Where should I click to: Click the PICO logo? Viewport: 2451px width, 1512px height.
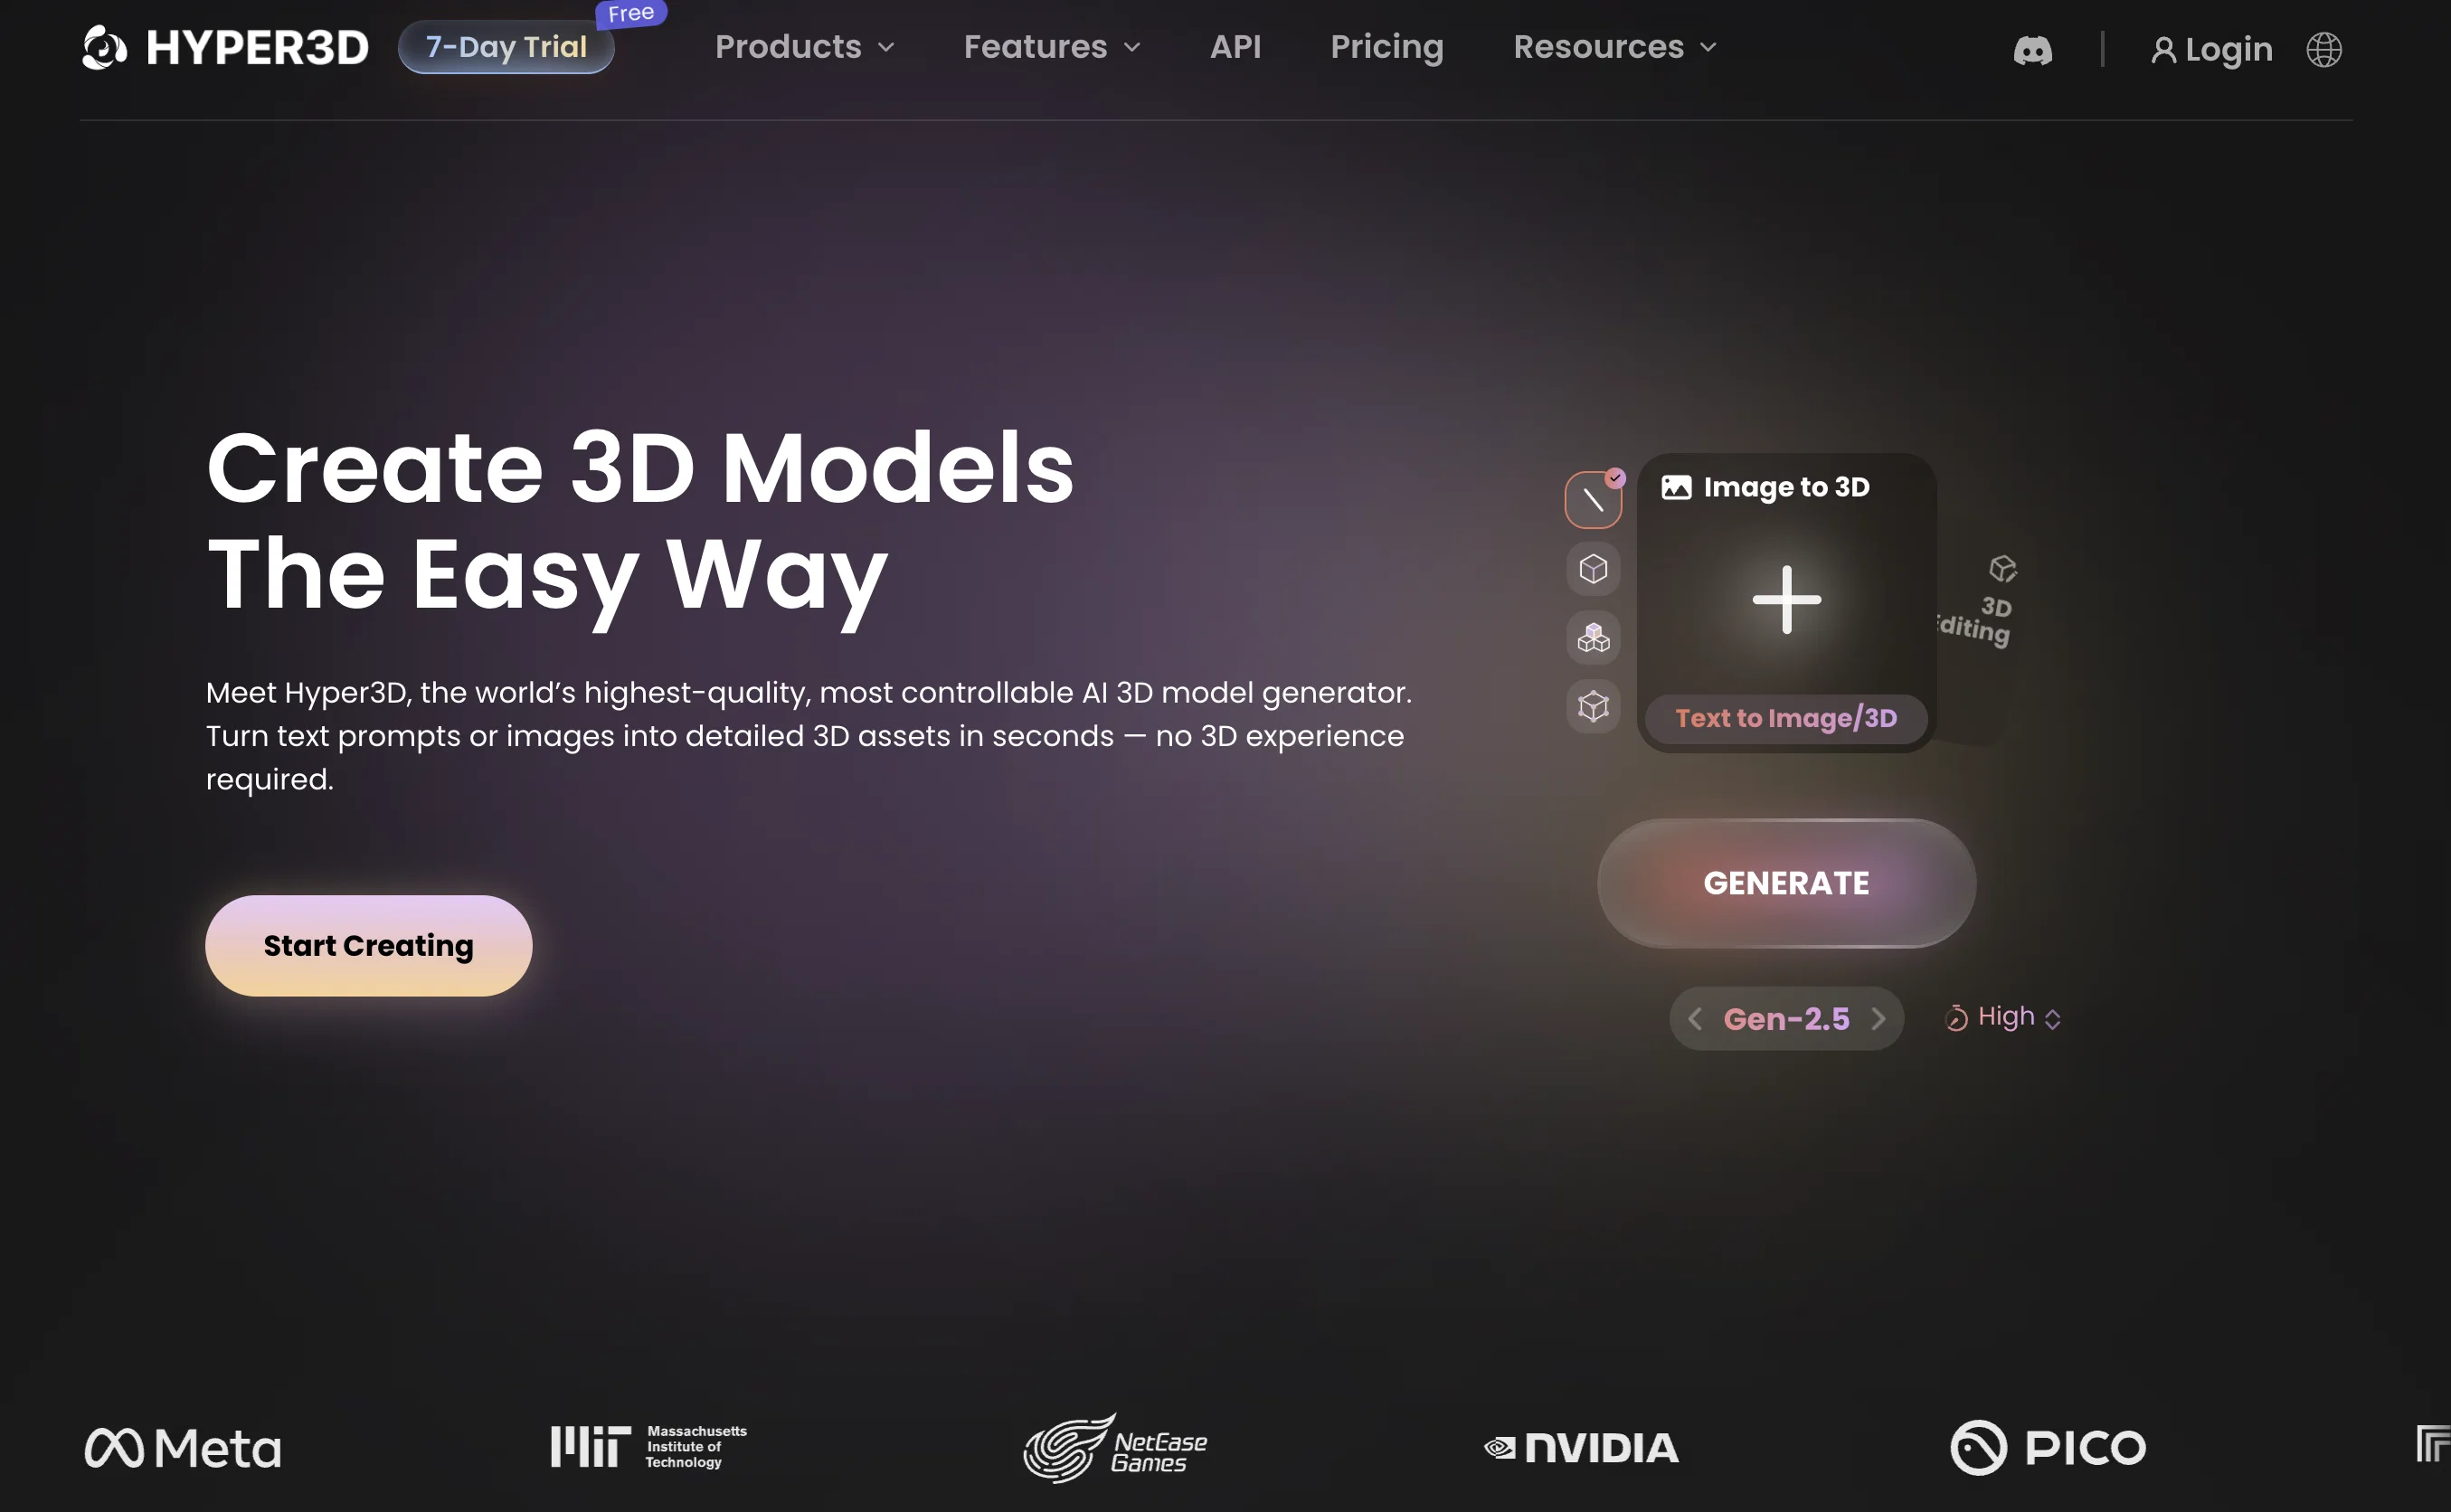2048,1447
